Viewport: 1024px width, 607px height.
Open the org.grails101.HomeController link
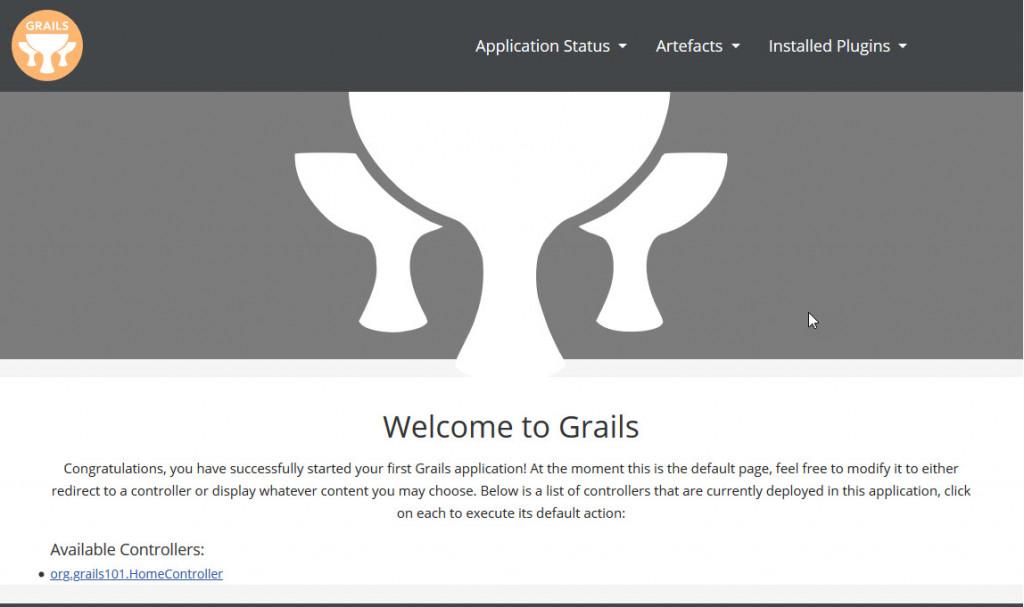click(136, 574)
